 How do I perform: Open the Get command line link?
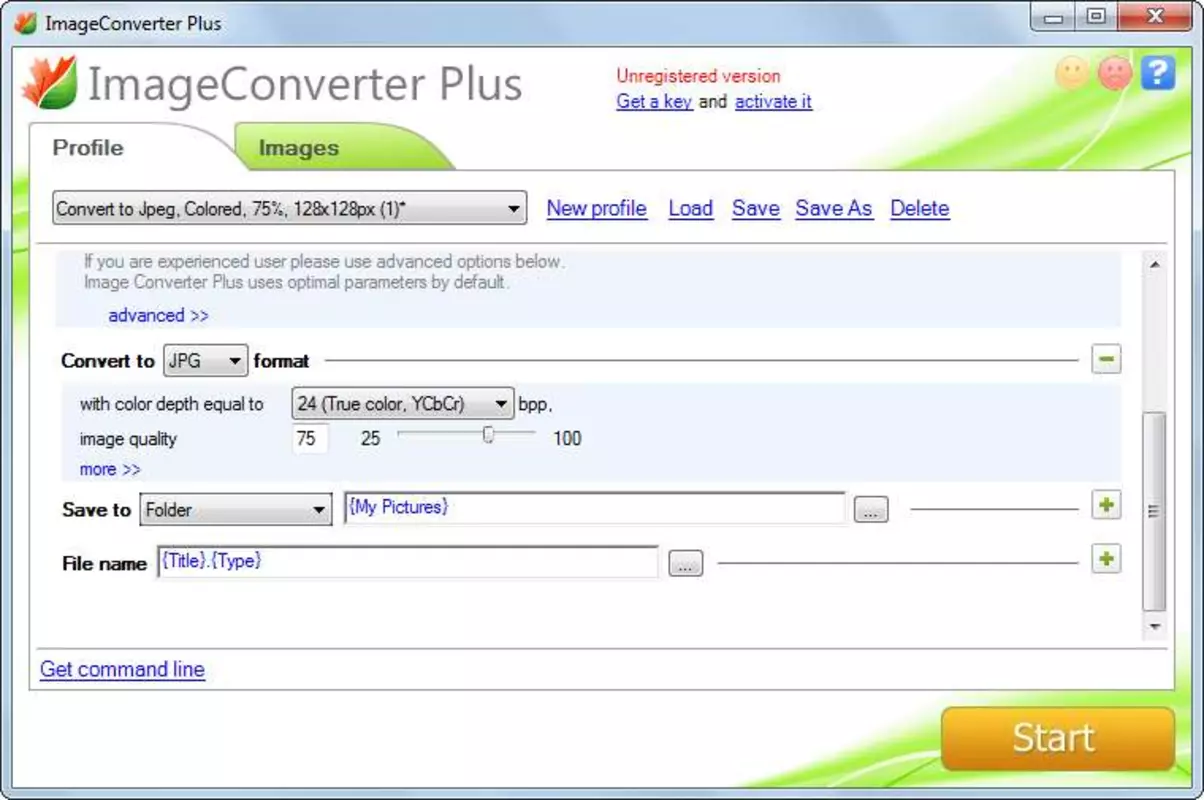[122, 669]
